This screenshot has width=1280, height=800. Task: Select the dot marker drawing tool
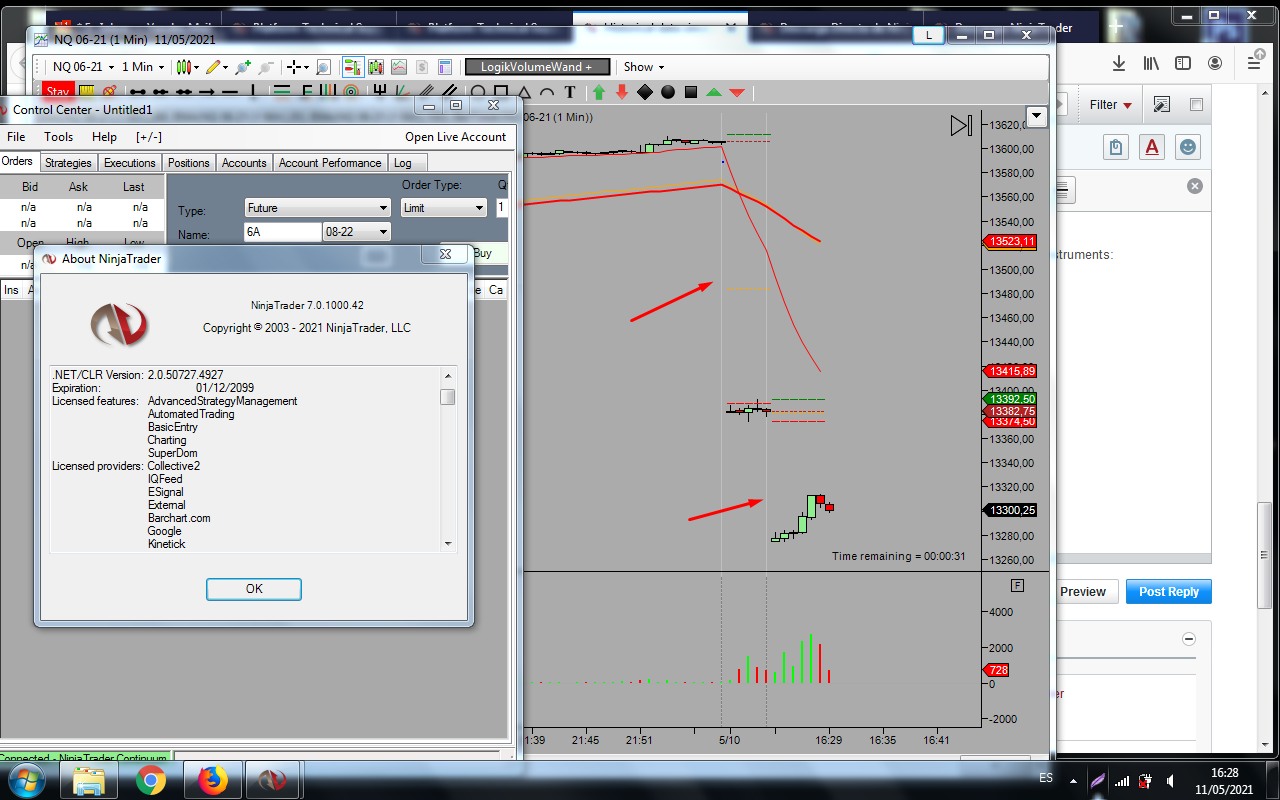[x=667, y=93]
